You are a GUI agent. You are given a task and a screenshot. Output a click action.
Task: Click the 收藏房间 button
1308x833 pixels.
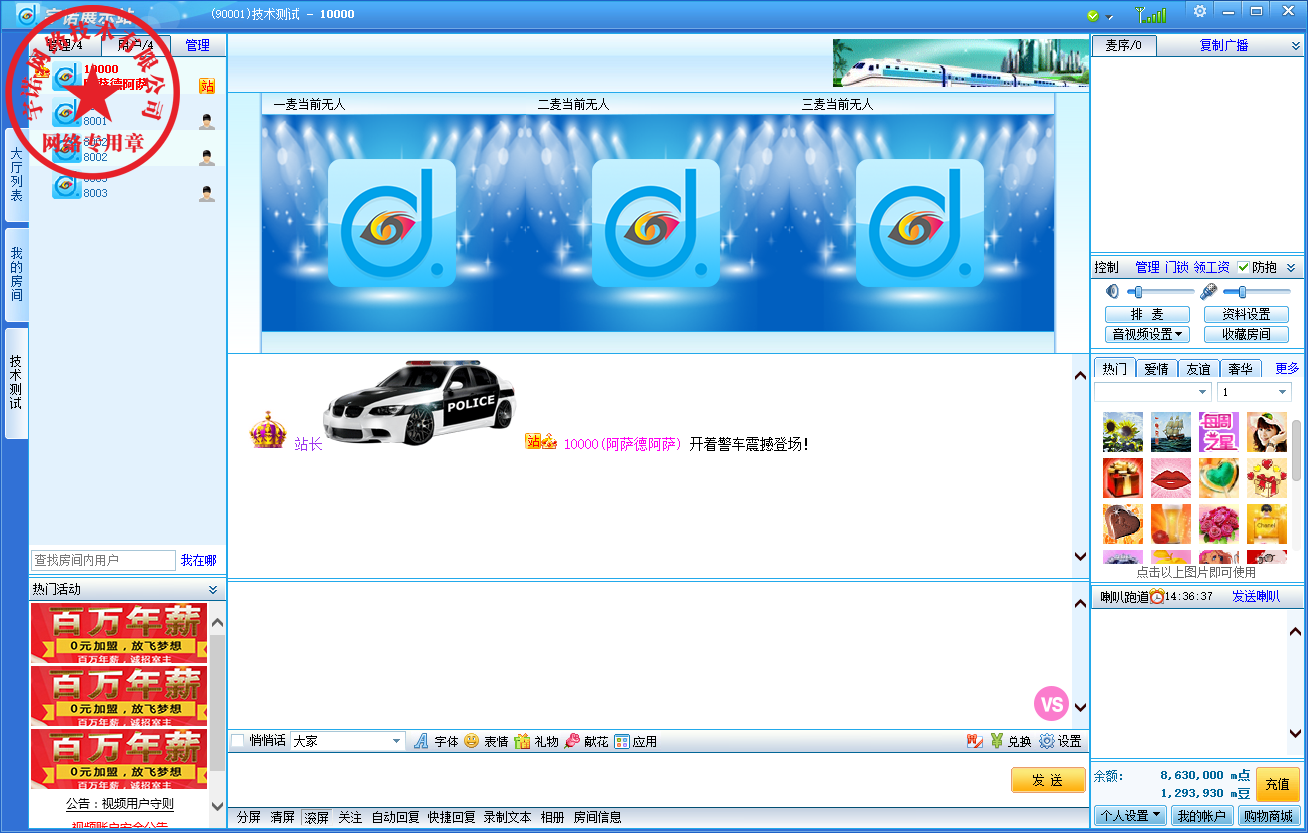(x=1246, y=334)
